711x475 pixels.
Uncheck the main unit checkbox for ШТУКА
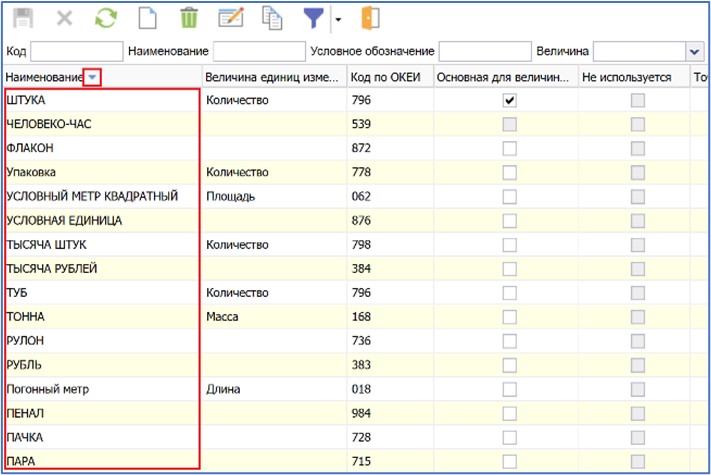pos(509,101)
